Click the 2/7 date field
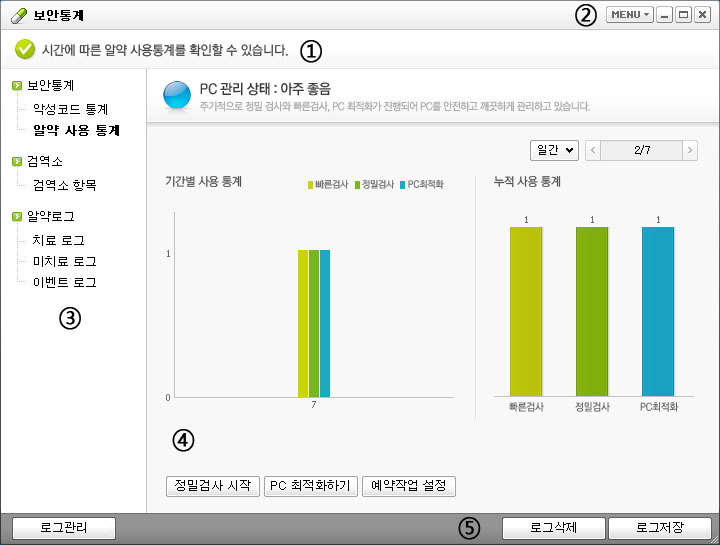720x545 pixels. (x=641, y=150)
